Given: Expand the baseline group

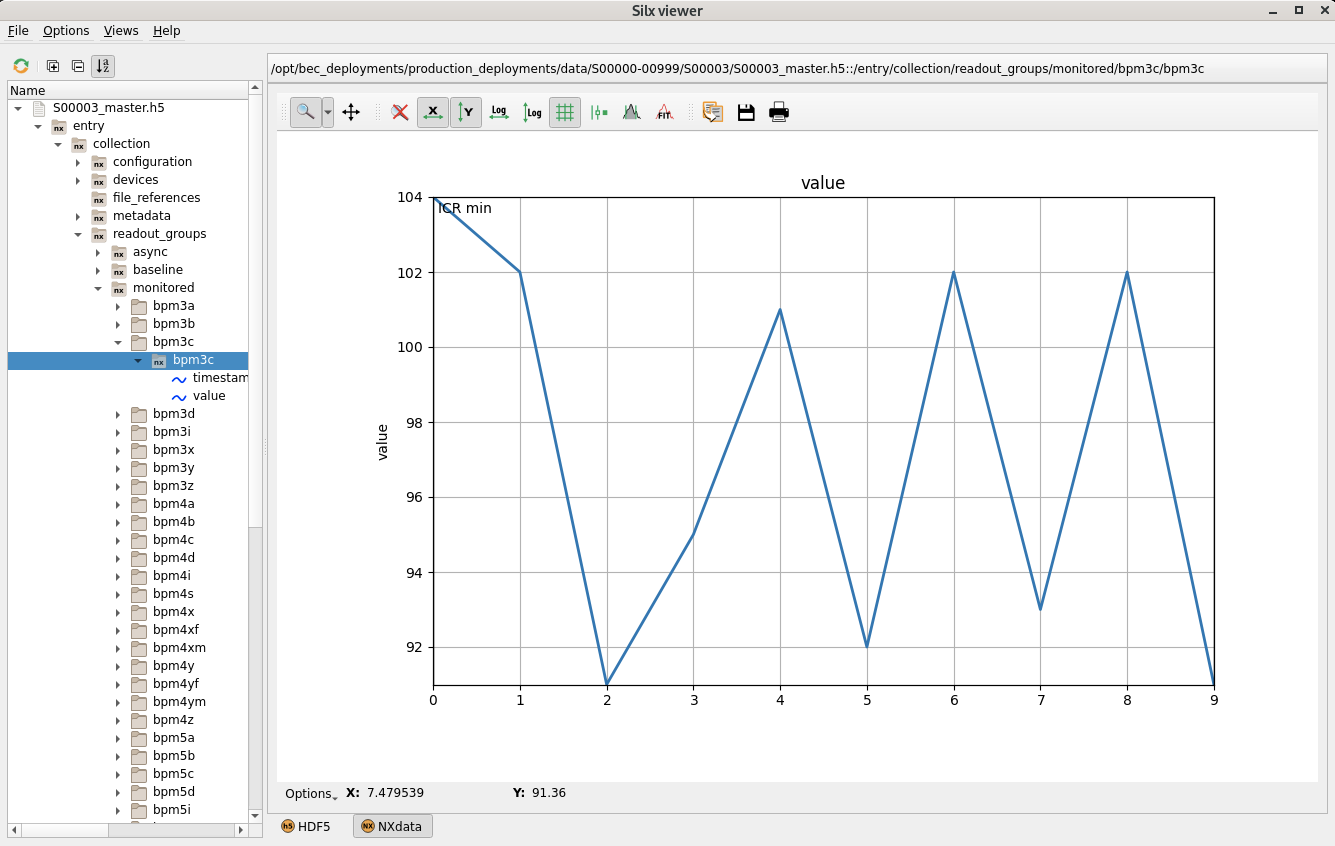Looking at the screenshot, I should [98, 270].
